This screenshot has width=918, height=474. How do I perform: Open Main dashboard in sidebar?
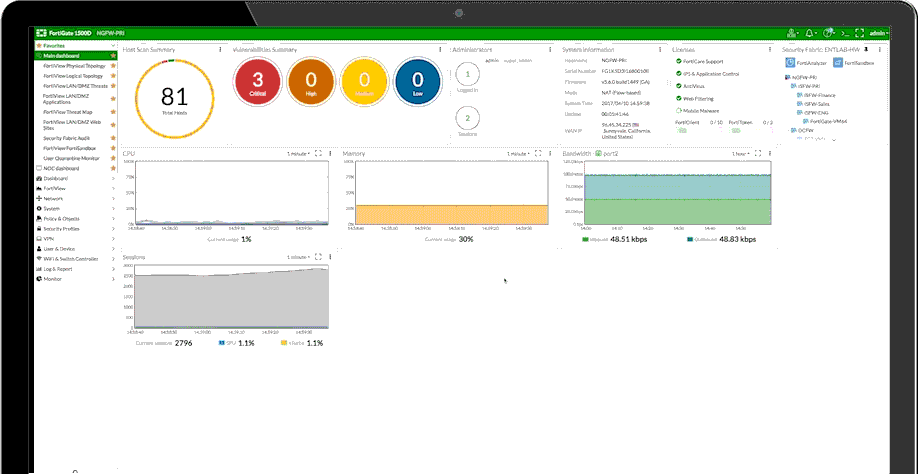coord(76,56)
